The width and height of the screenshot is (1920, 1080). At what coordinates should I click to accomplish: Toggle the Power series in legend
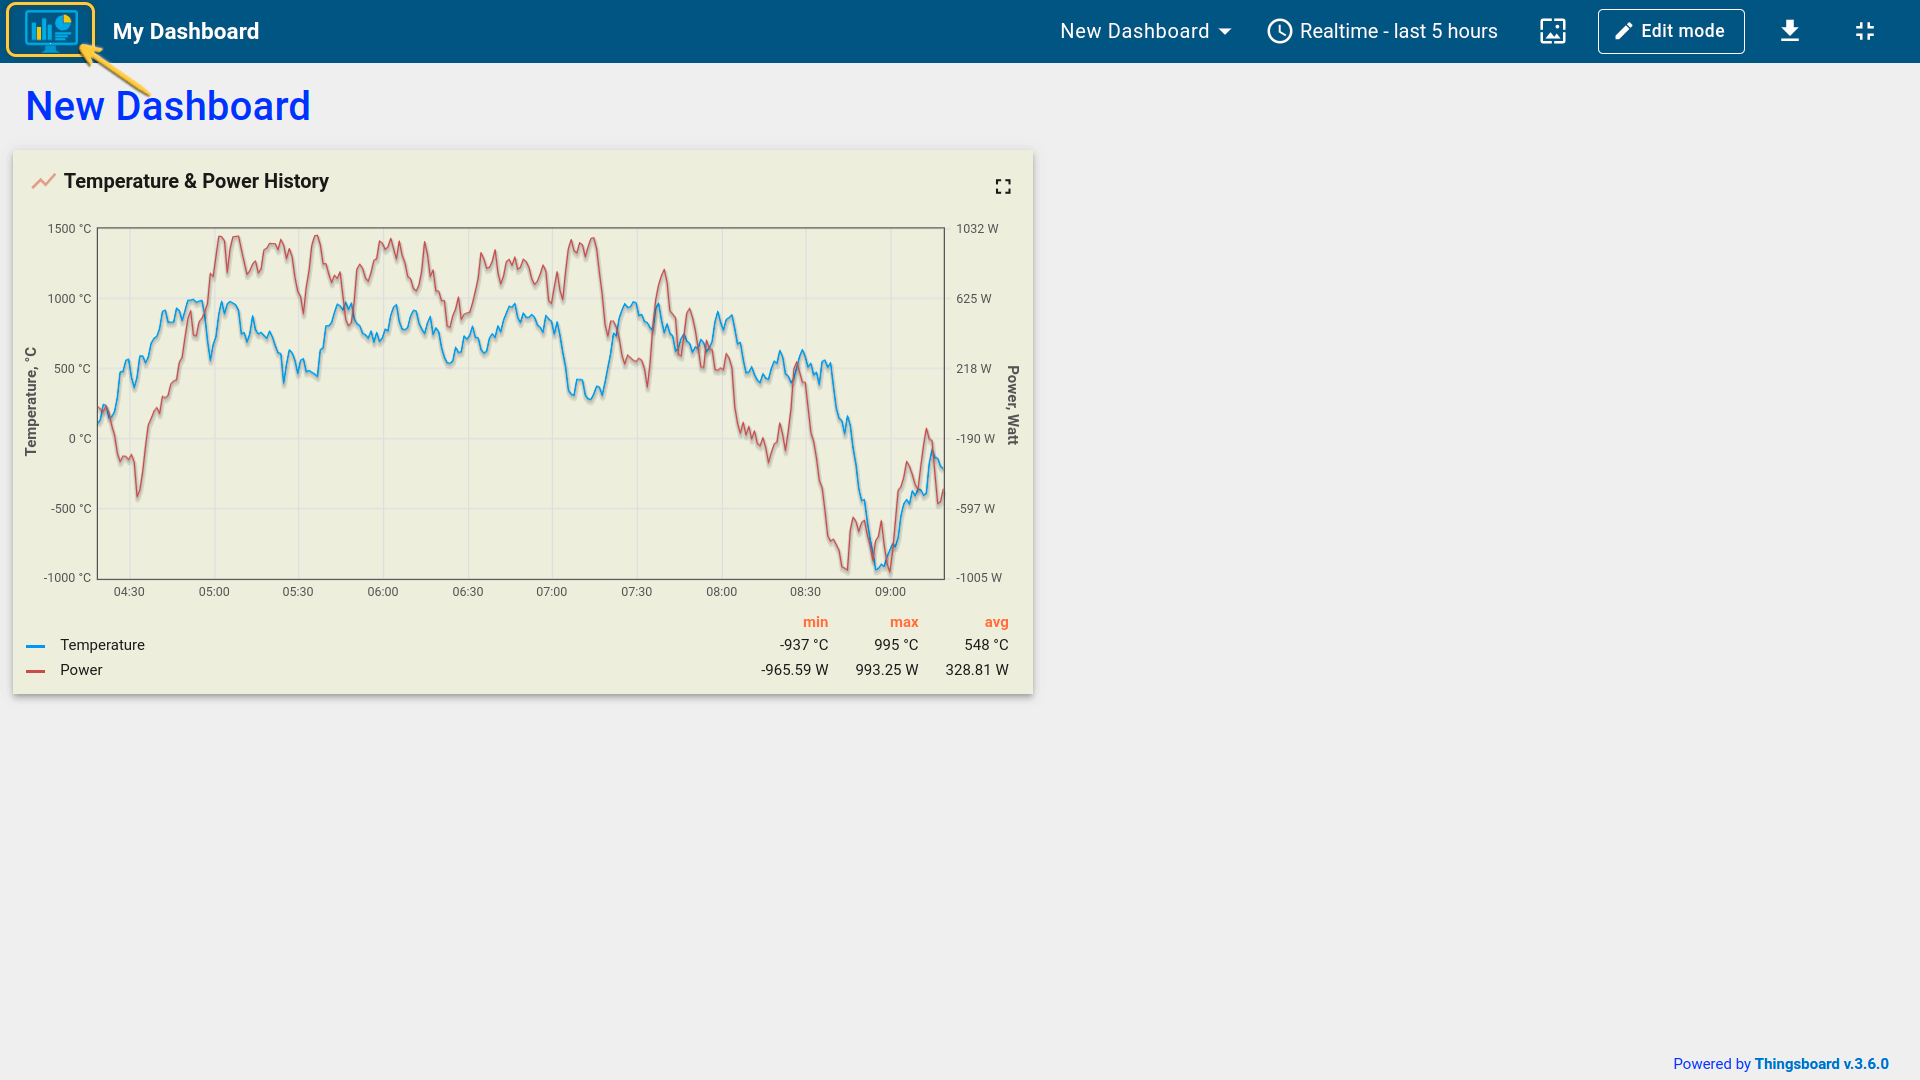(x=81, y=670)
